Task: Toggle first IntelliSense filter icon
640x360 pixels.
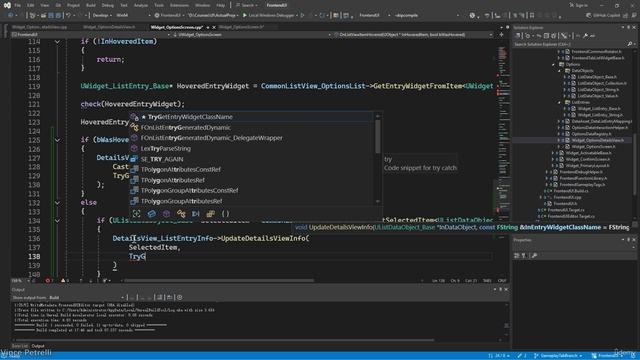Action: (x=137, y=213)
